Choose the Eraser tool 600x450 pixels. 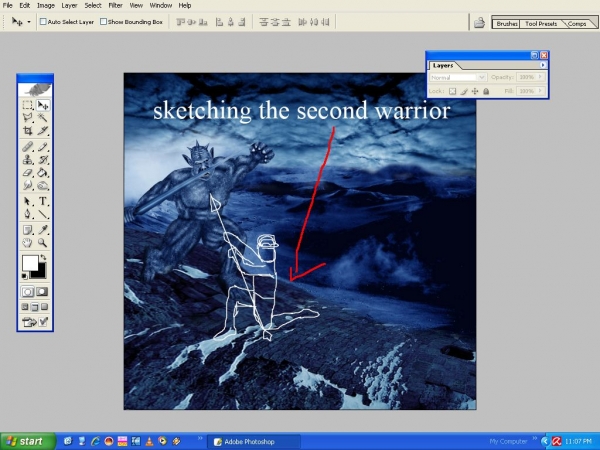(x=27, y=173)
